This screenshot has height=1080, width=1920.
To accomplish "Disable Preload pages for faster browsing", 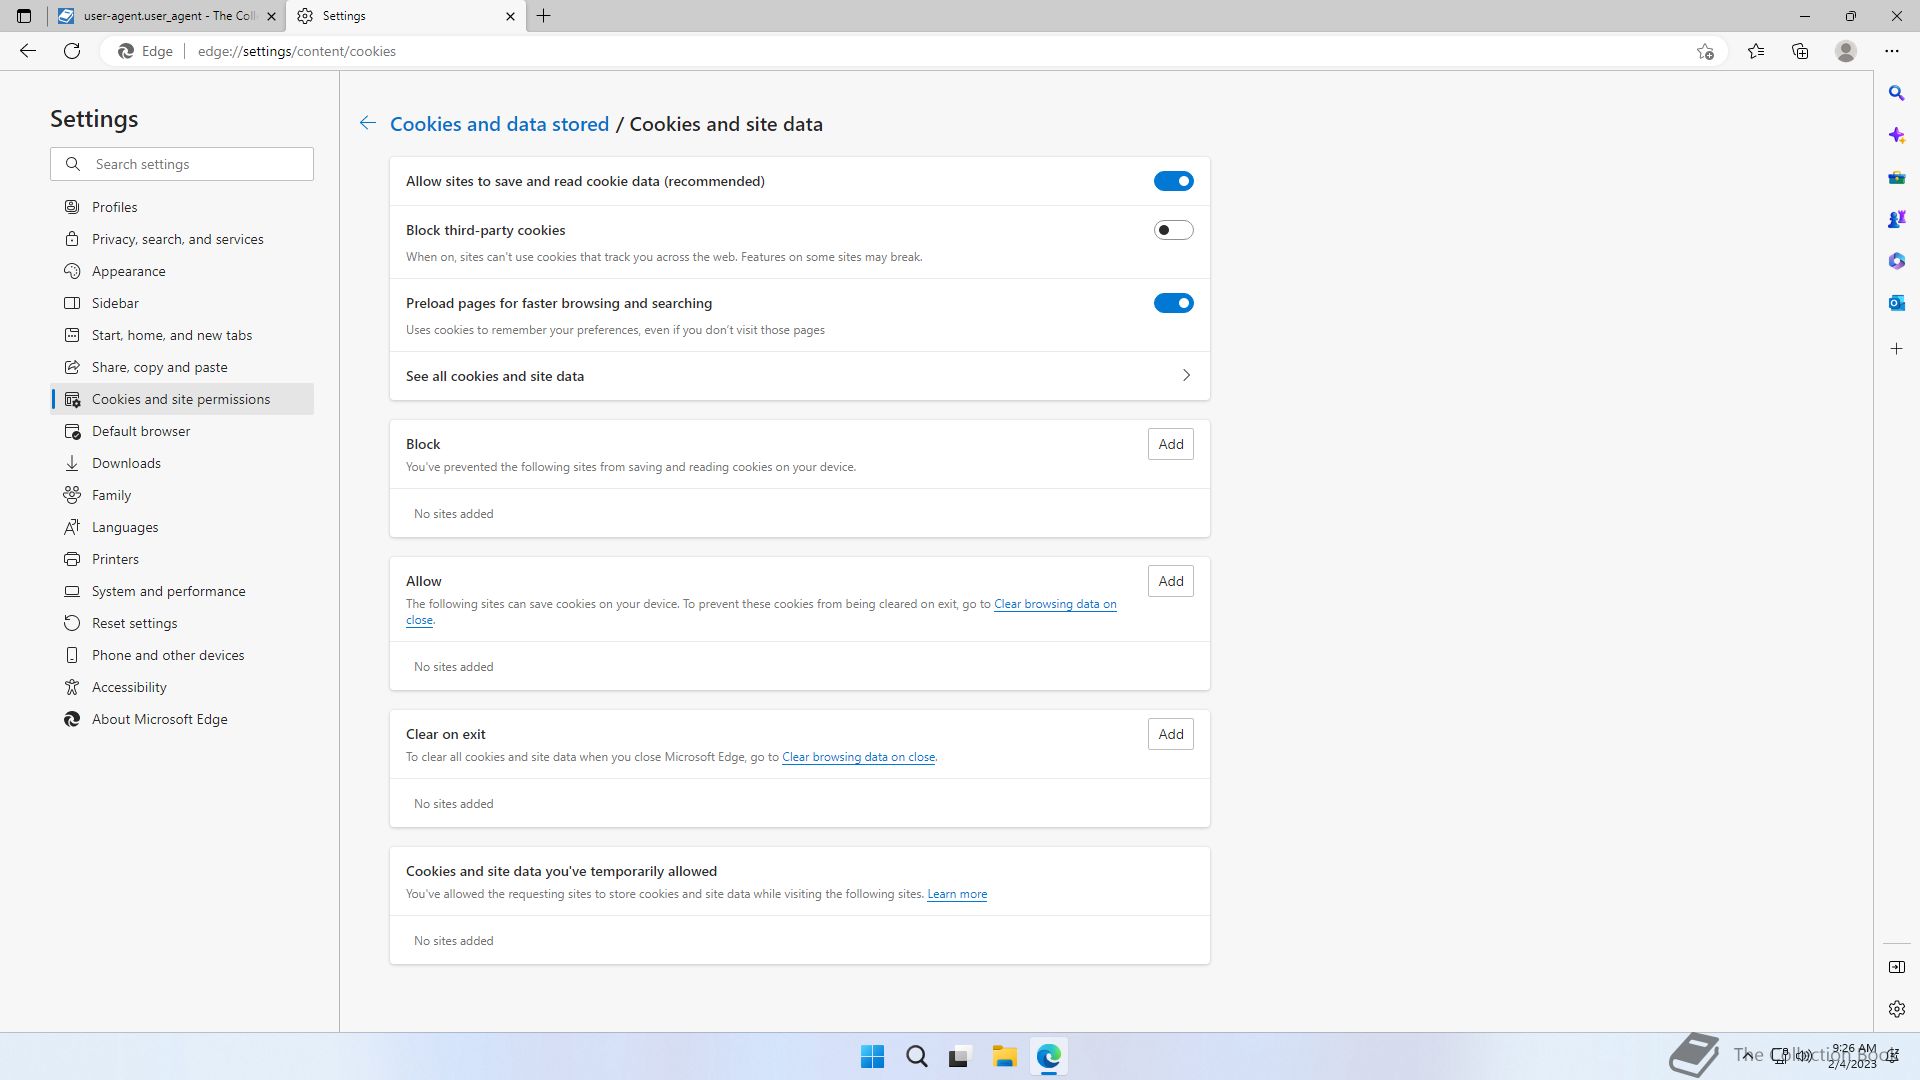I will pos(1173,303).
